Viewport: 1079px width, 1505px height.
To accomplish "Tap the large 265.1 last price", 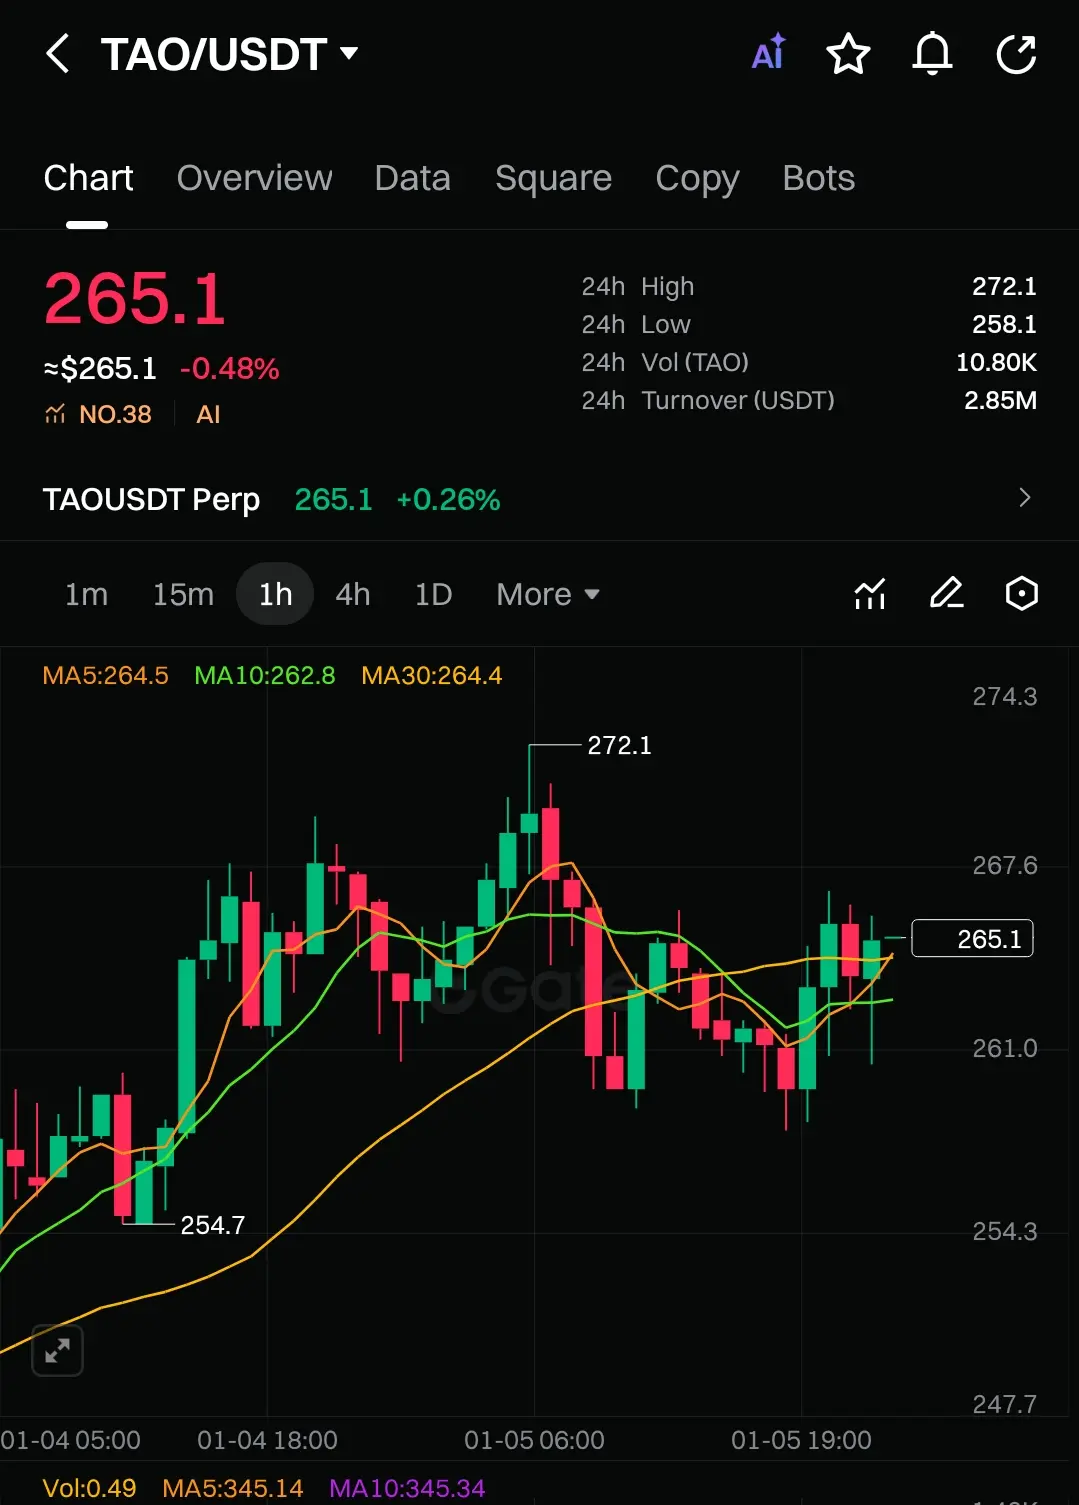I will (135, 298).
